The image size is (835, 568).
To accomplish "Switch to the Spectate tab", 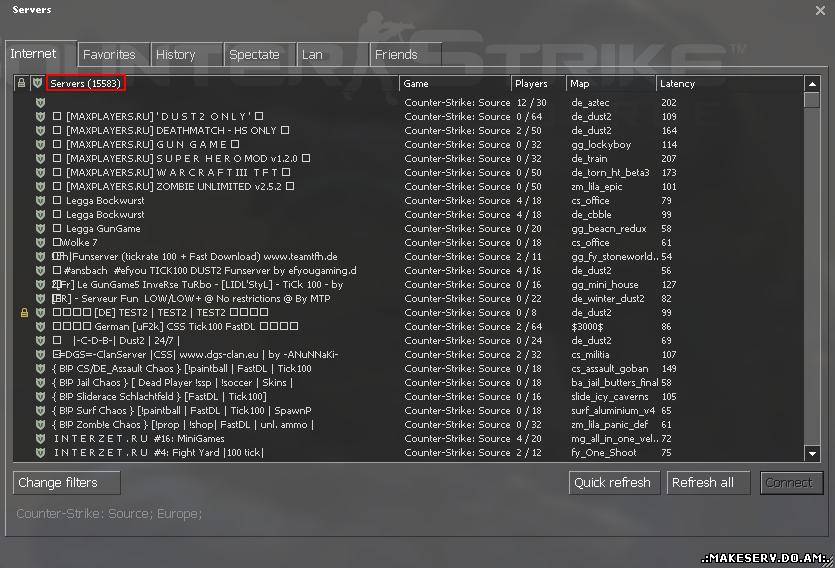I will pos(260,55).
